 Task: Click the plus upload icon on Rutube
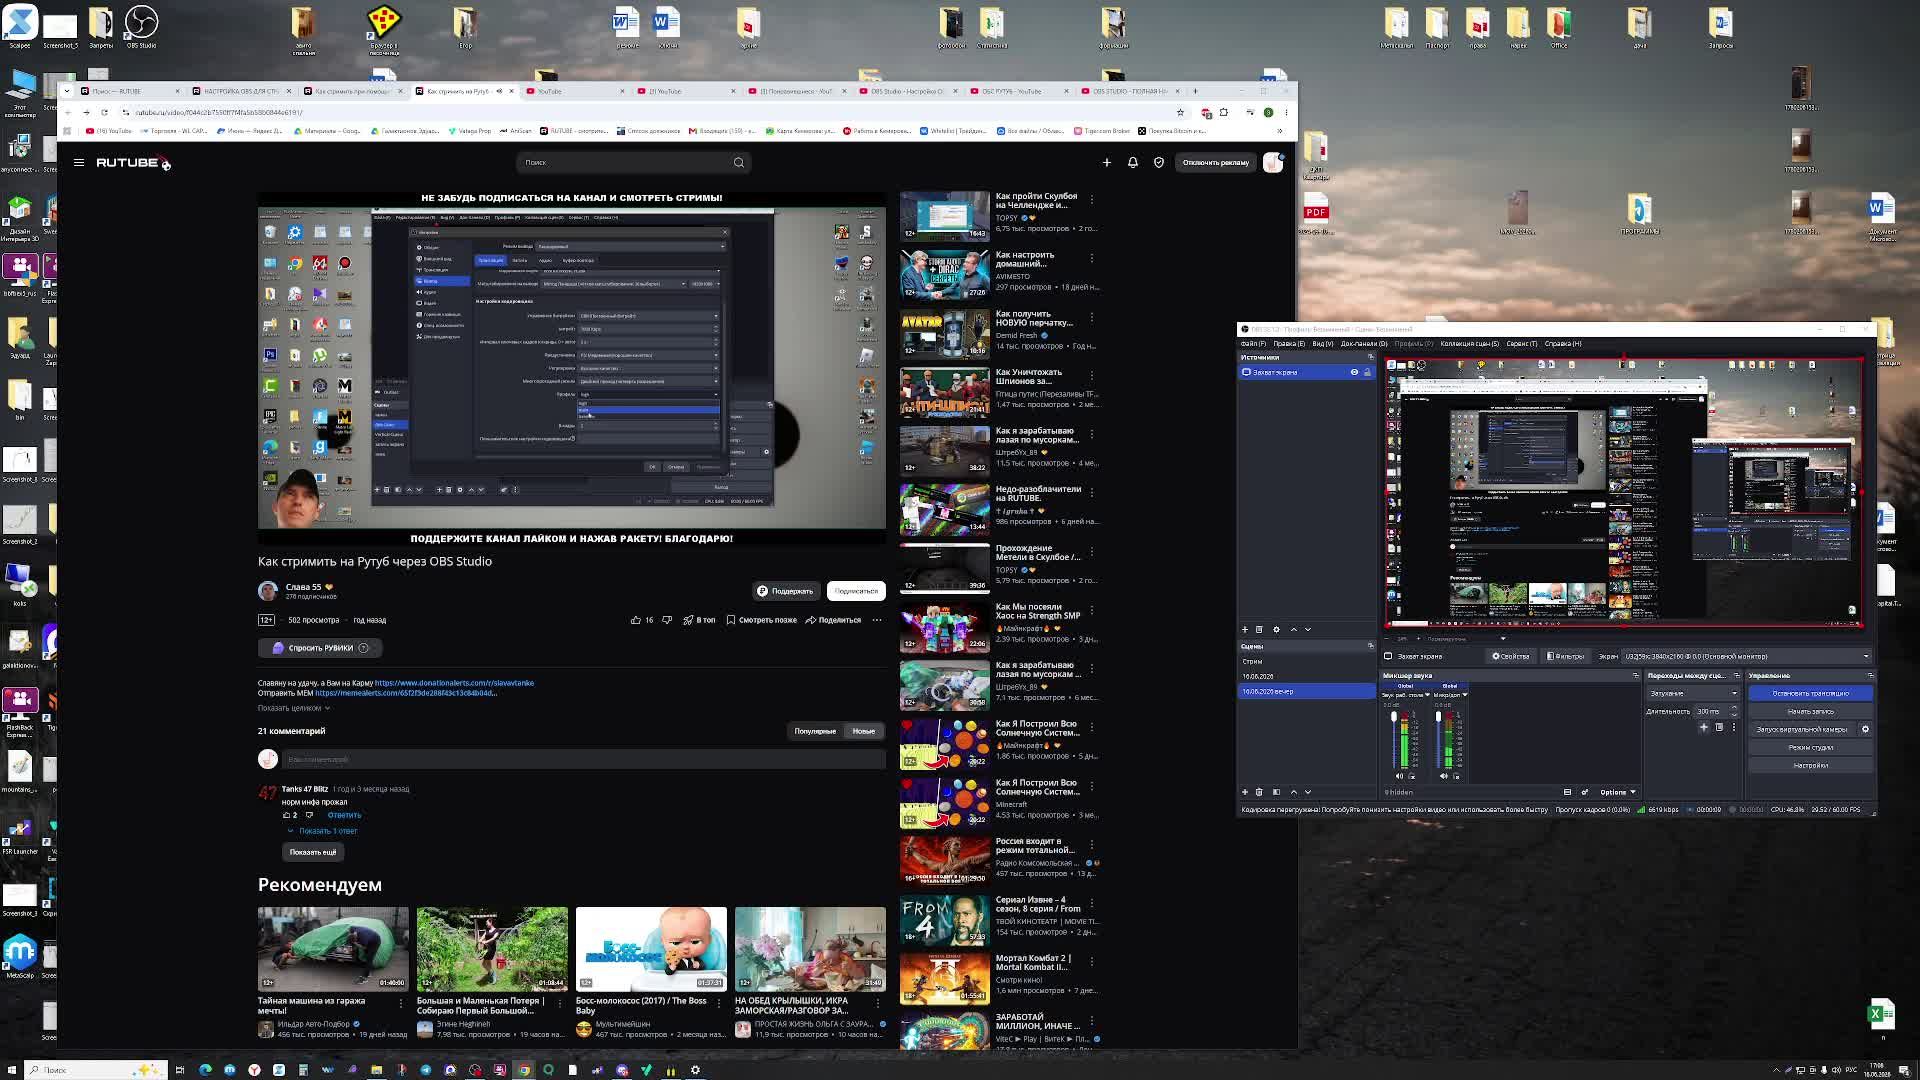click(x=1107, y=162)
